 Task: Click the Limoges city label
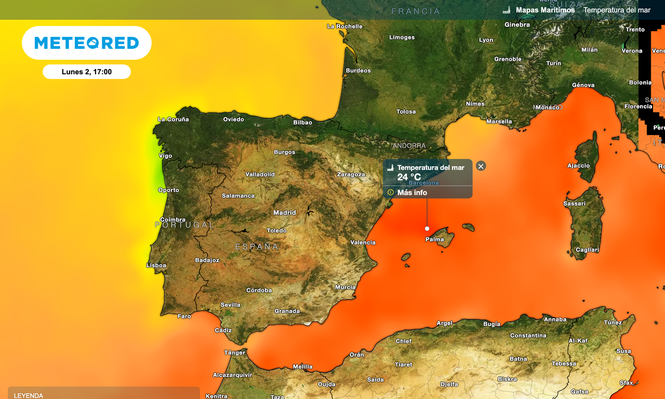pos(402,37)
